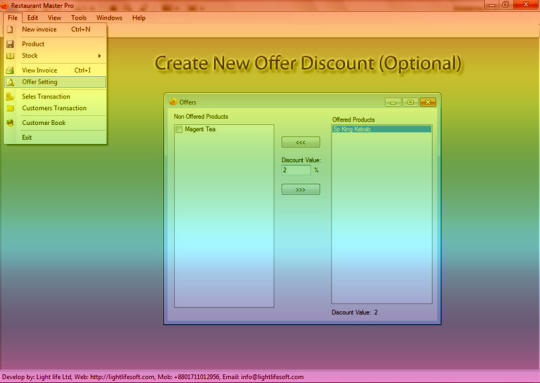The width and height of the screenshot is (540, 383).
Task: Click the <<< move-back button
Action: pos(301,142)
